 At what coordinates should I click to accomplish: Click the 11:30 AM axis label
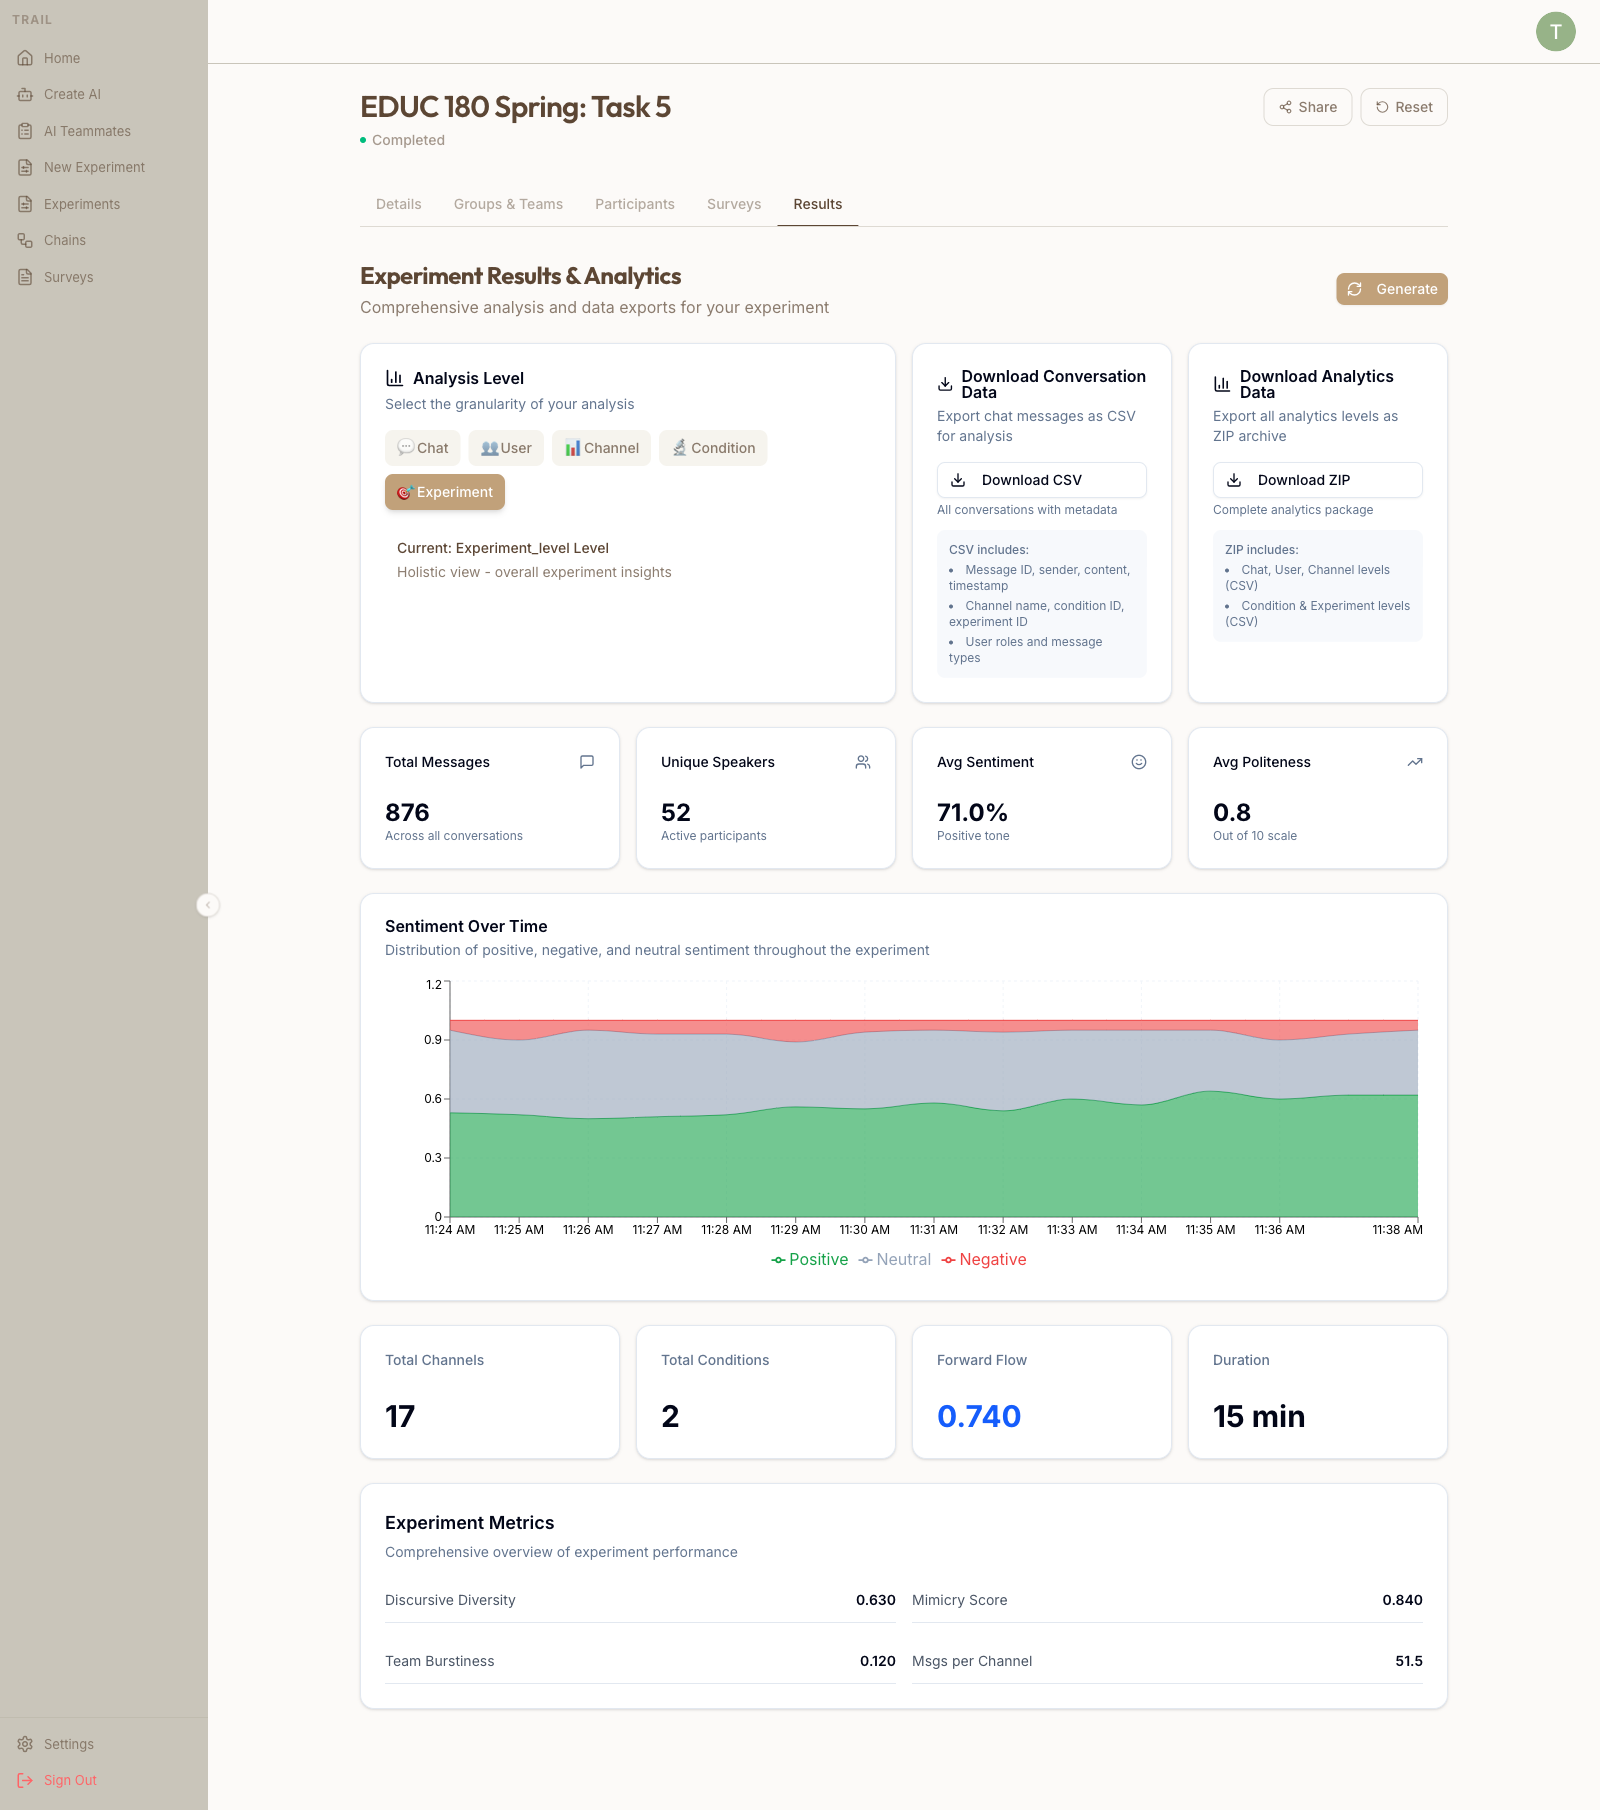(865, 1230)
